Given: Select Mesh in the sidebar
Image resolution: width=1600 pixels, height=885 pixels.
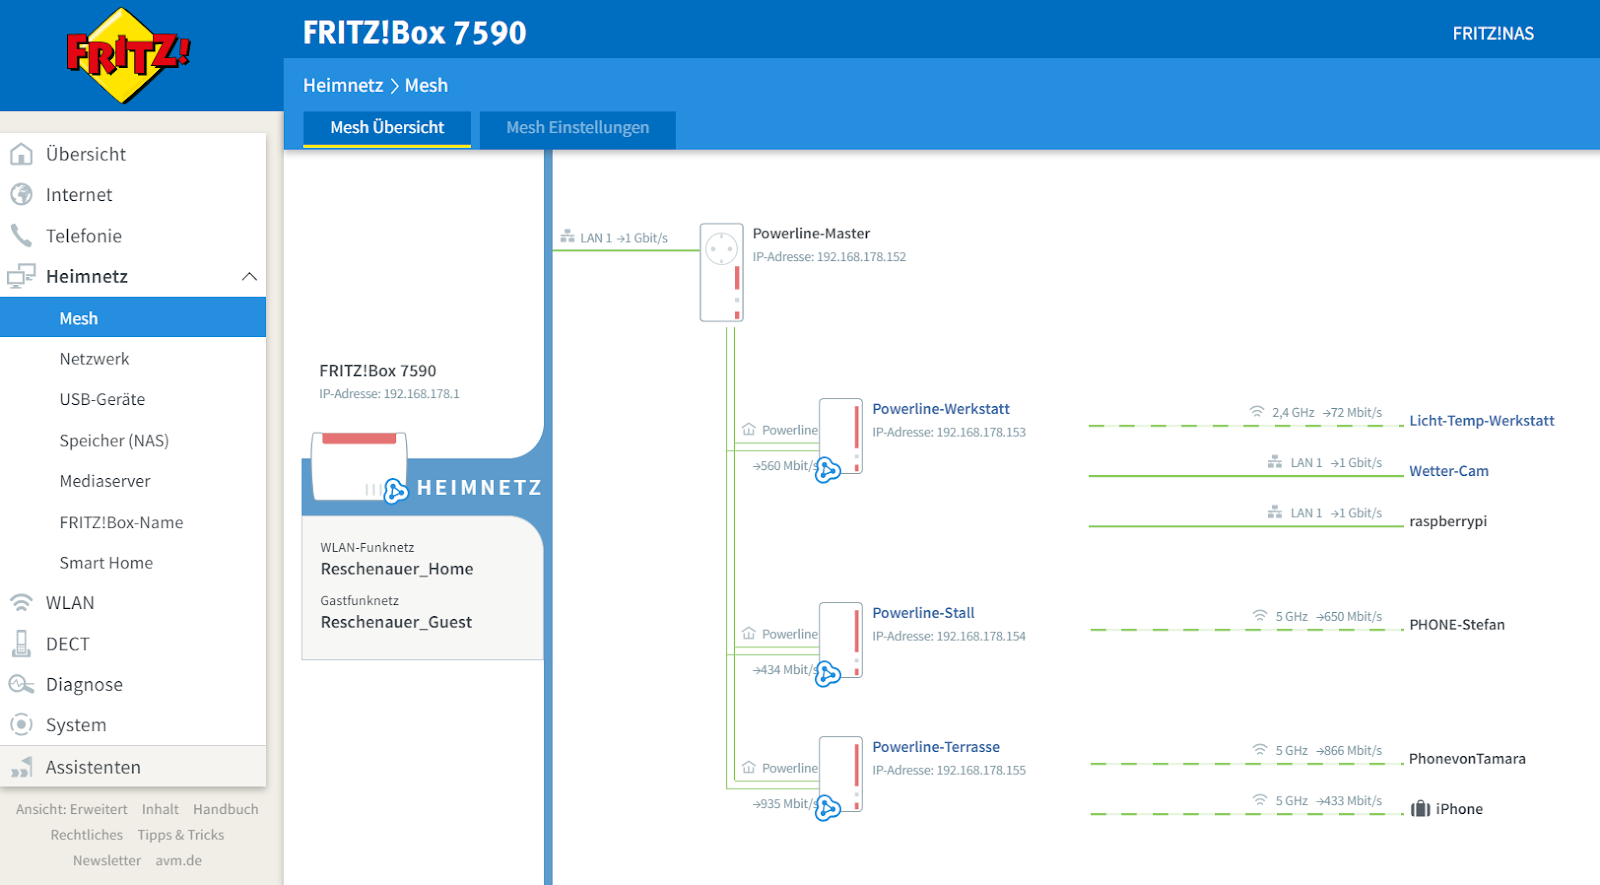Looking at the screenshot, I should (133, 318).
